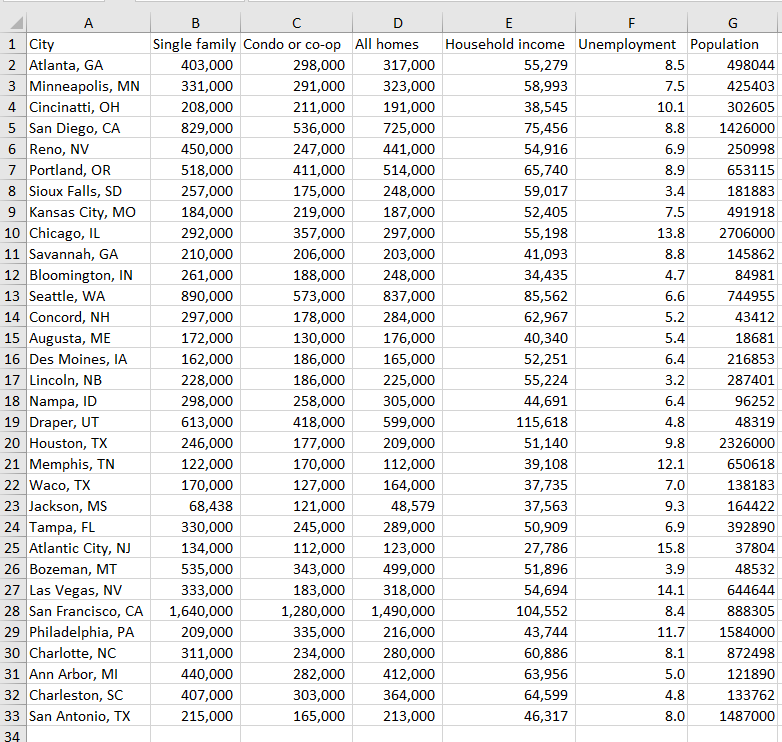
Task: Click the 'Household income' header cell
Action: pos(509,44)
